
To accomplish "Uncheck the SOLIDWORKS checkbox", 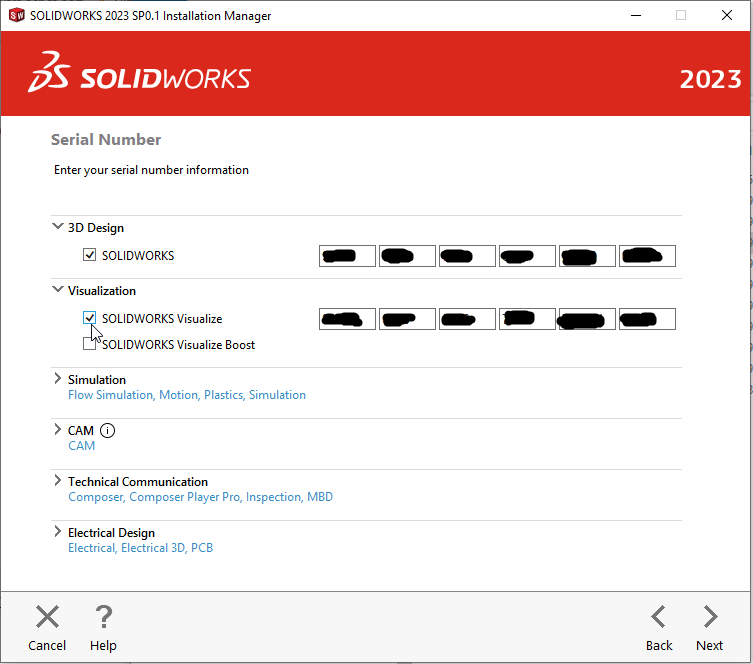I will pyautogui.click(x=90, y=256).
